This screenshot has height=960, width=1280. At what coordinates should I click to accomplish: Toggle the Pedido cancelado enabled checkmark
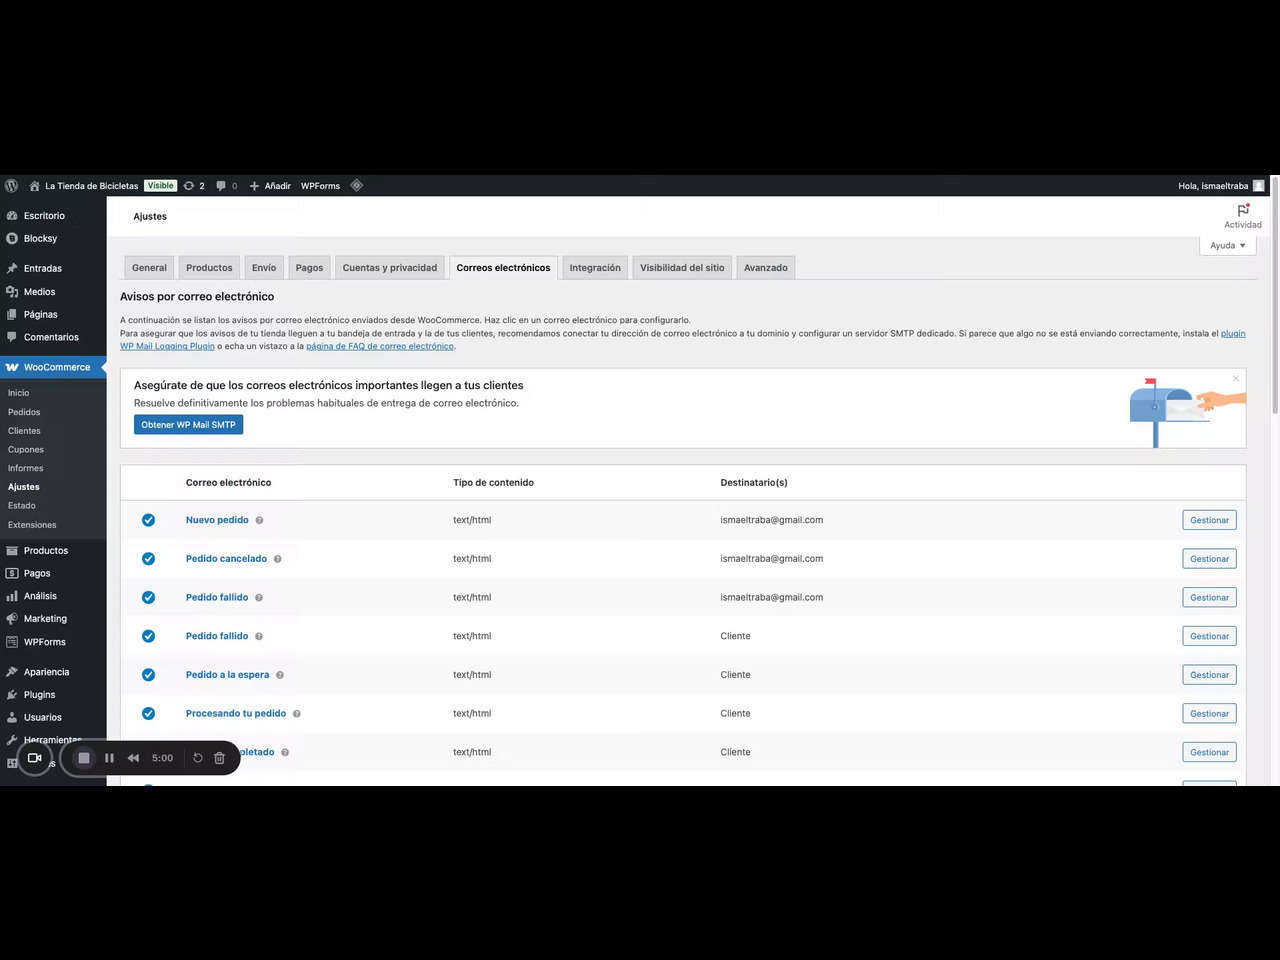148,559
